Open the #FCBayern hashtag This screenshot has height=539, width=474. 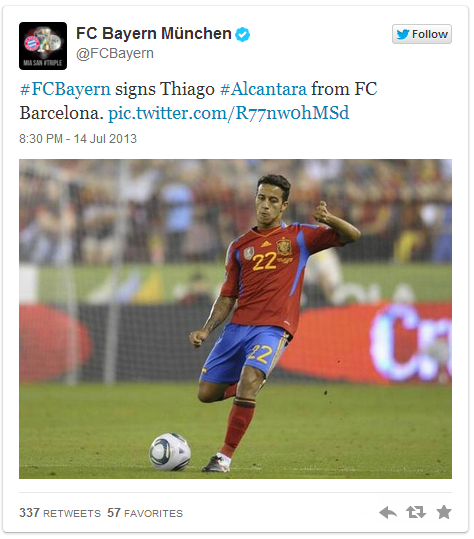click(x=65, y=89)
